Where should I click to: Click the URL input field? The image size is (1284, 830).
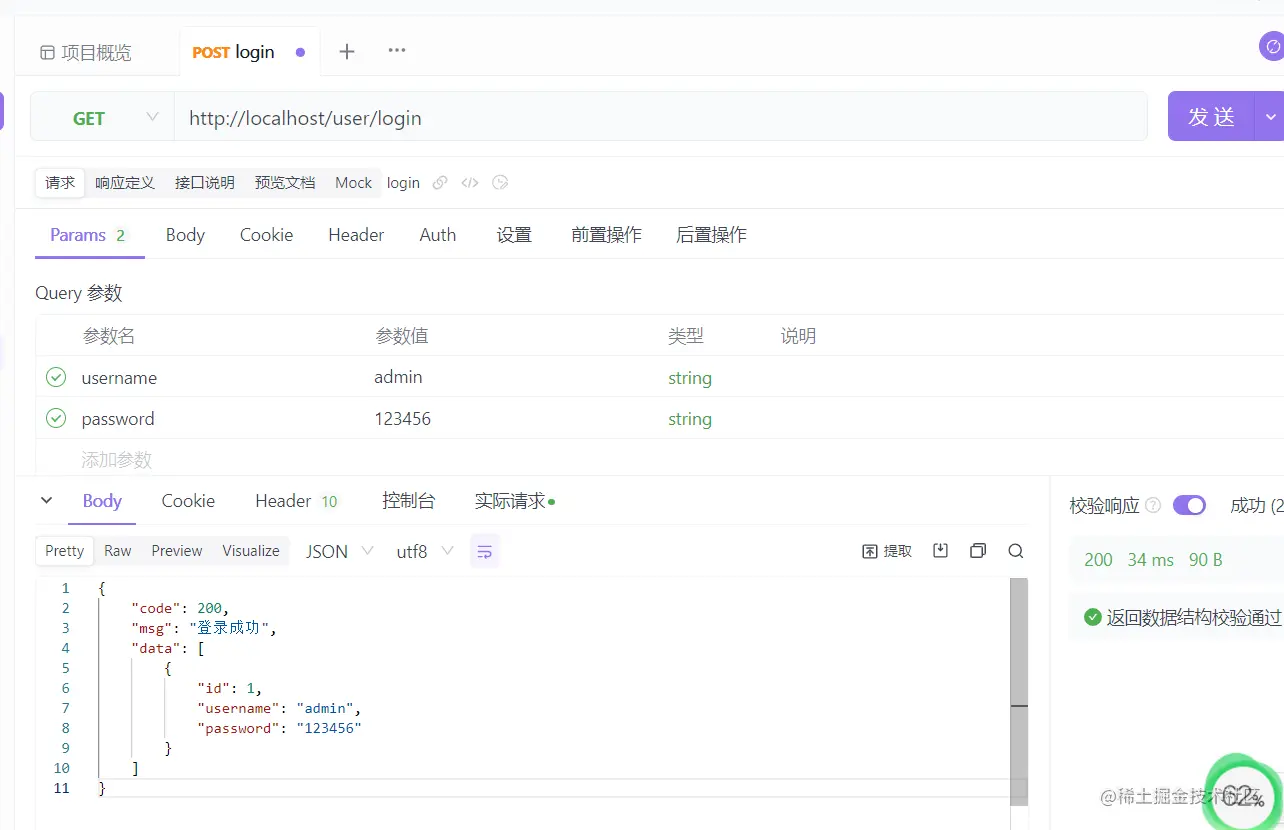660,118
